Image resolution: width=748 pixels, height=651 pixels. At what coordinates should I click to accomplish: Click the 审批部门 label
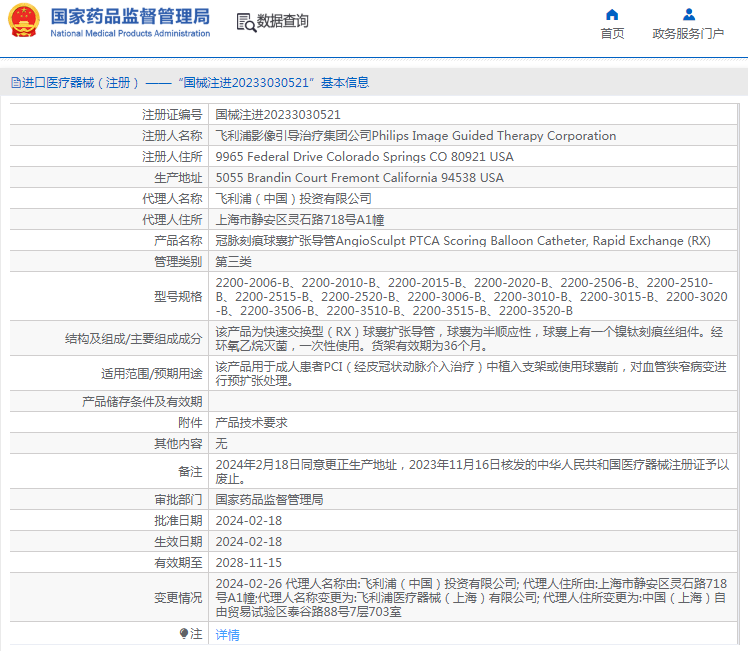click(178, 500)
